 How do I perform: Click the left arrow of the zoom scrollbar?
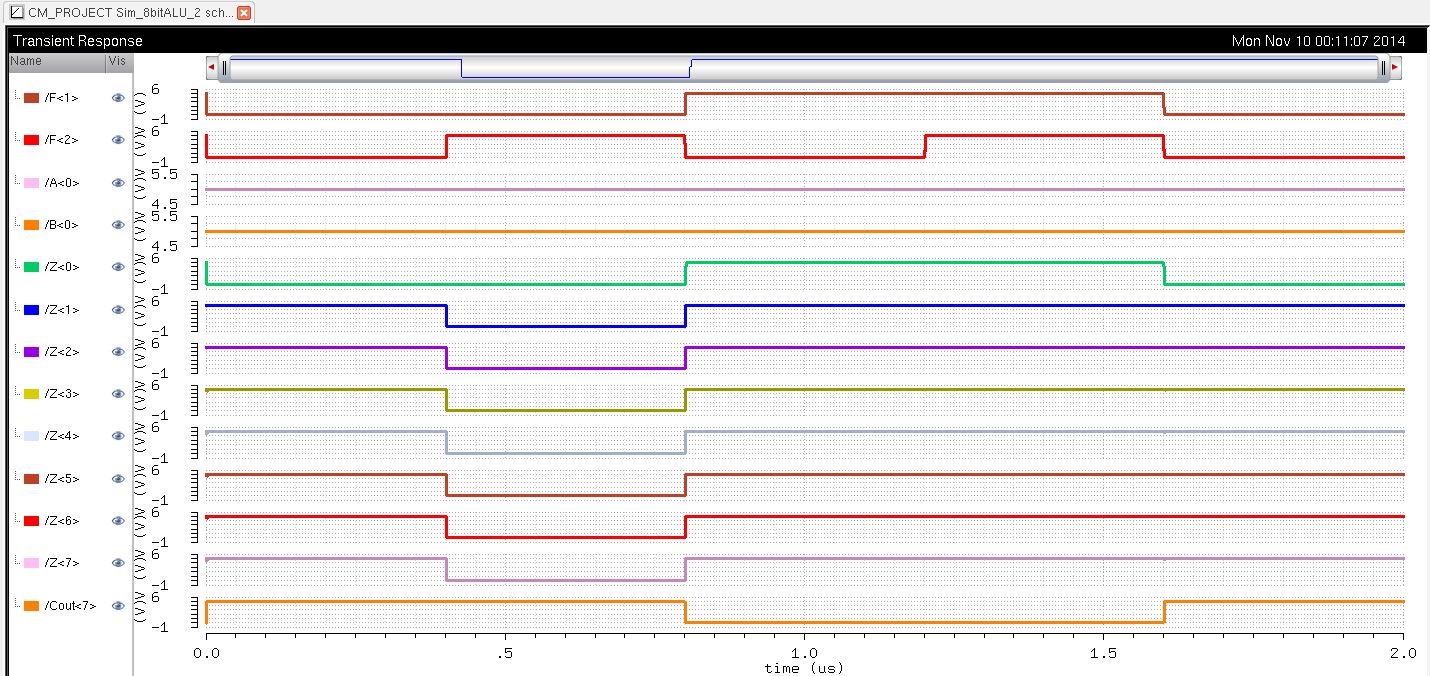(x=211, y=68)
